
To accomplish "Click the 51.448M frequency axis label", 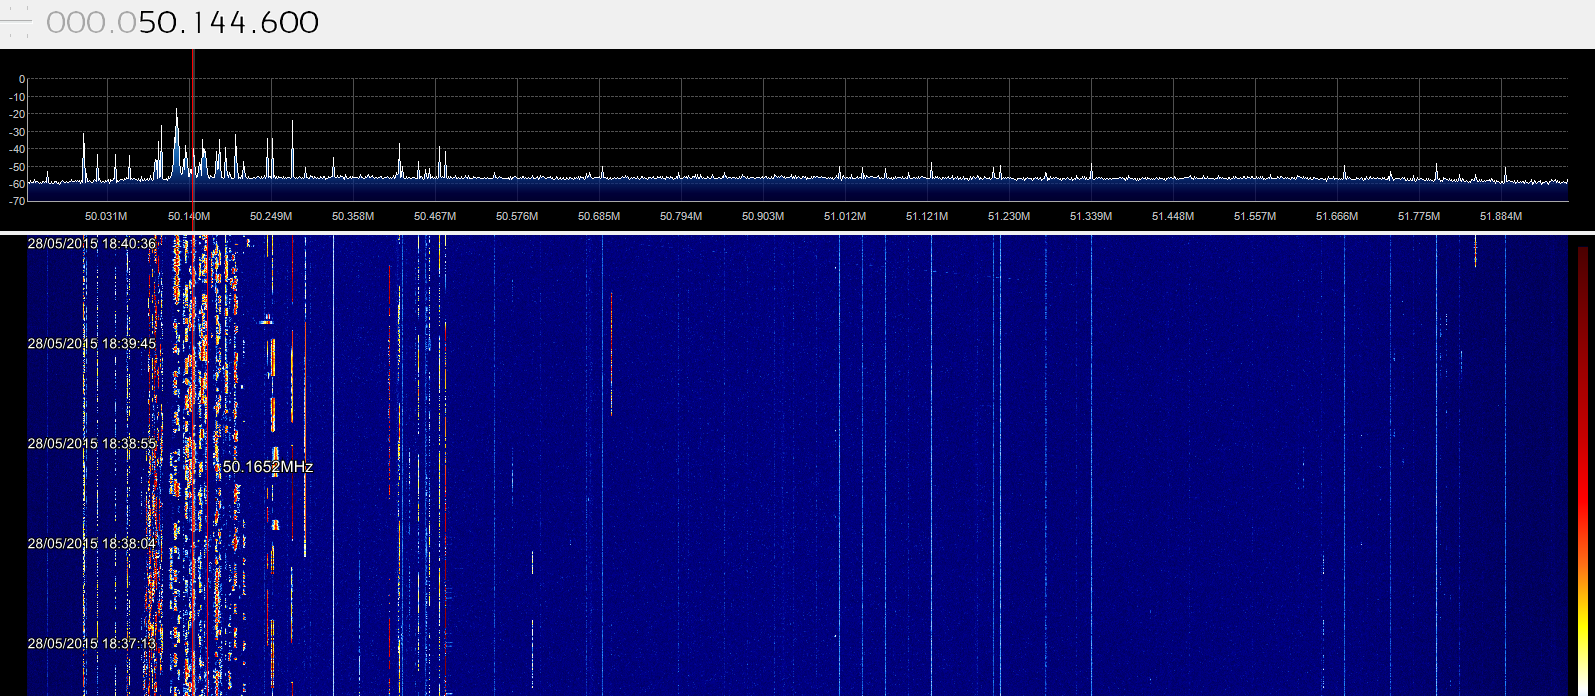I will [1172, 216].
